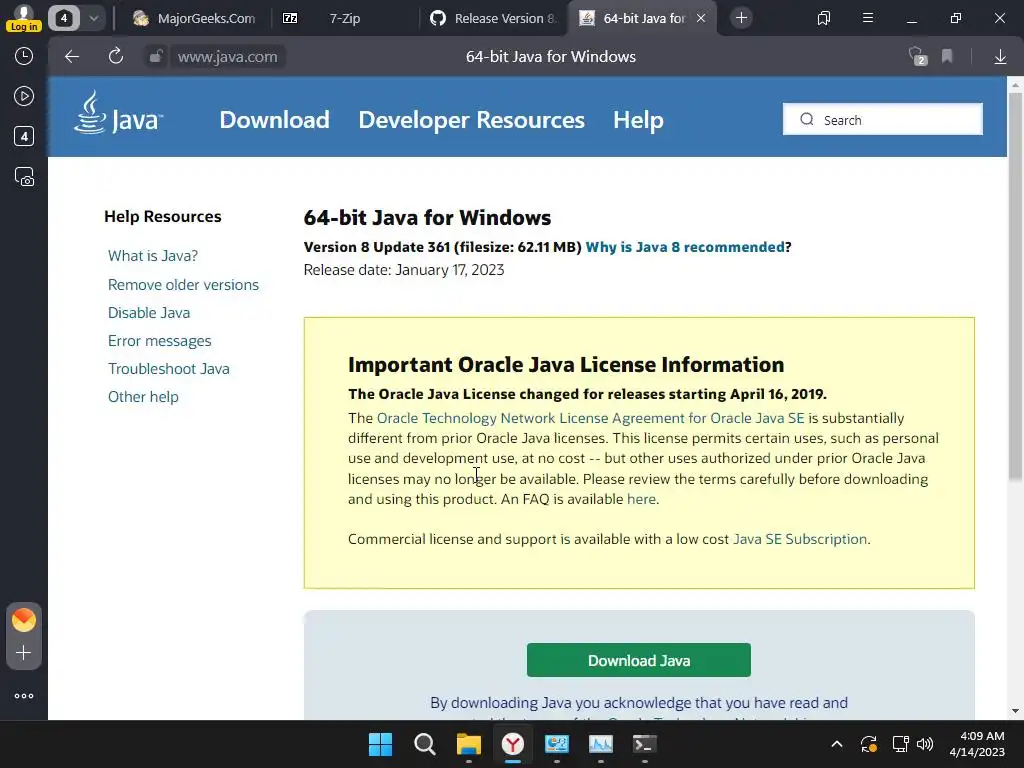Open the video player sidebar icon
Screen dimensions: 1024x768
(24, 97)
